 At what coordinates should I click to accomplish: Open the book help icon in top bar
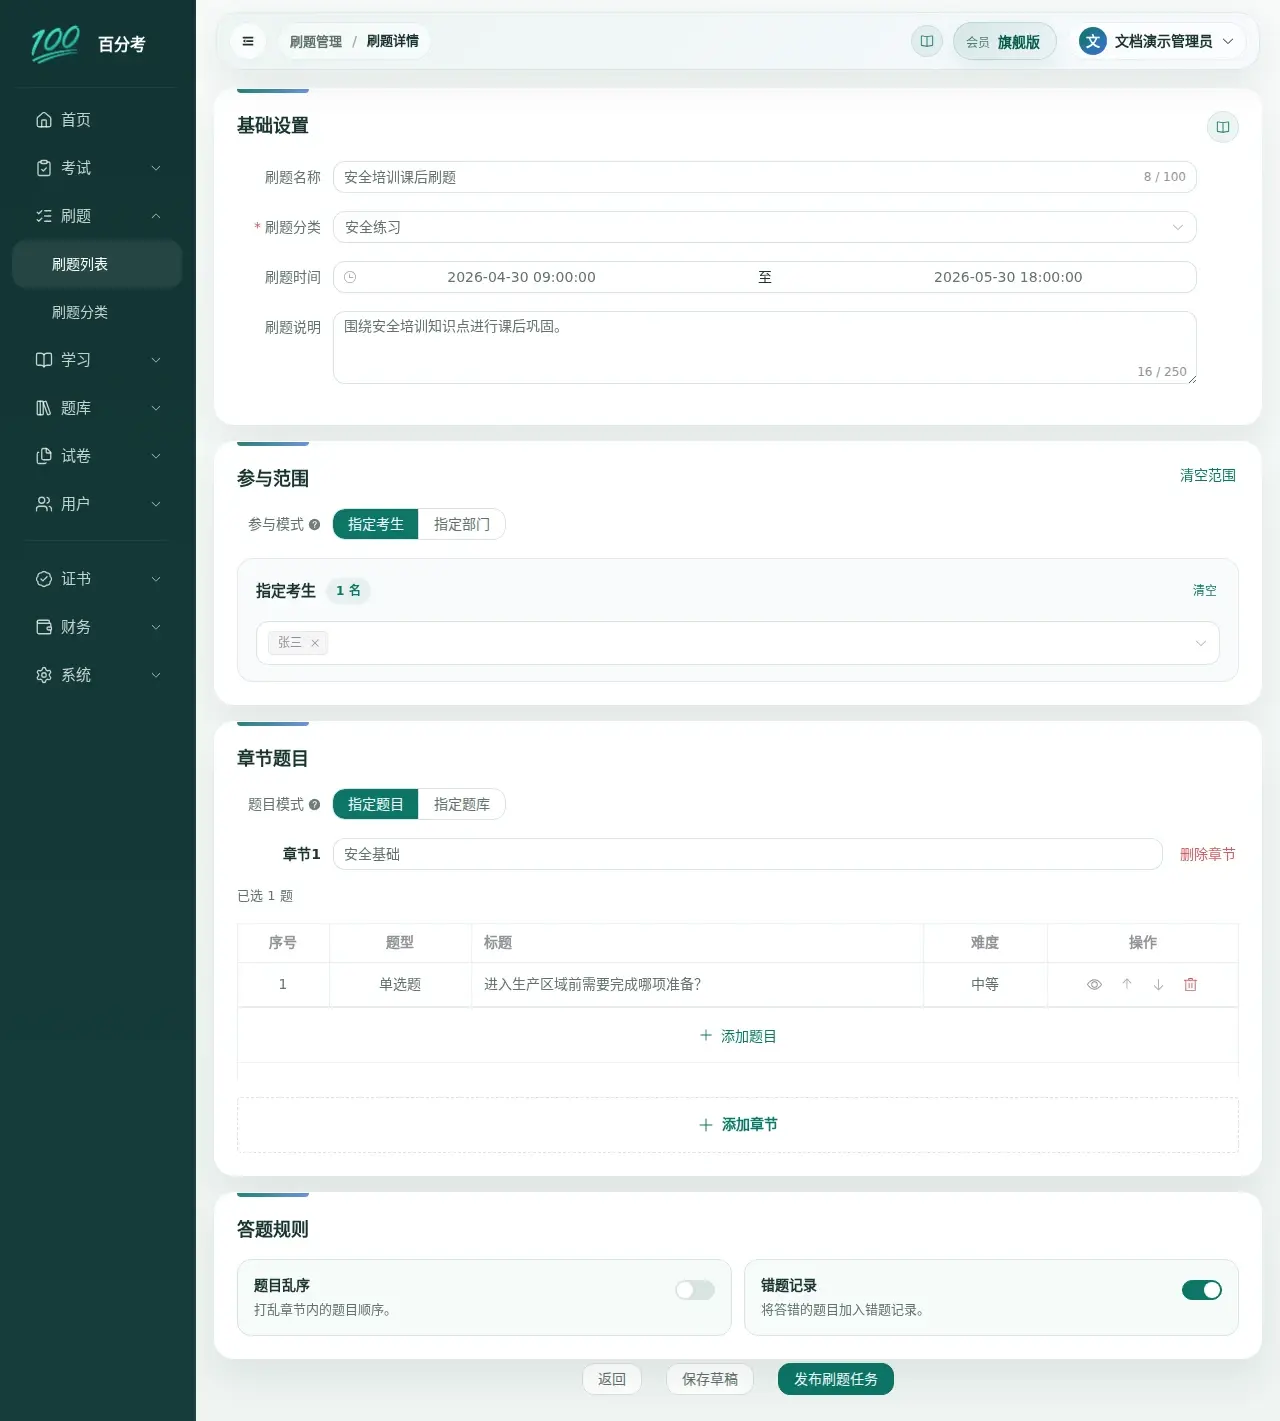[927, 41]
